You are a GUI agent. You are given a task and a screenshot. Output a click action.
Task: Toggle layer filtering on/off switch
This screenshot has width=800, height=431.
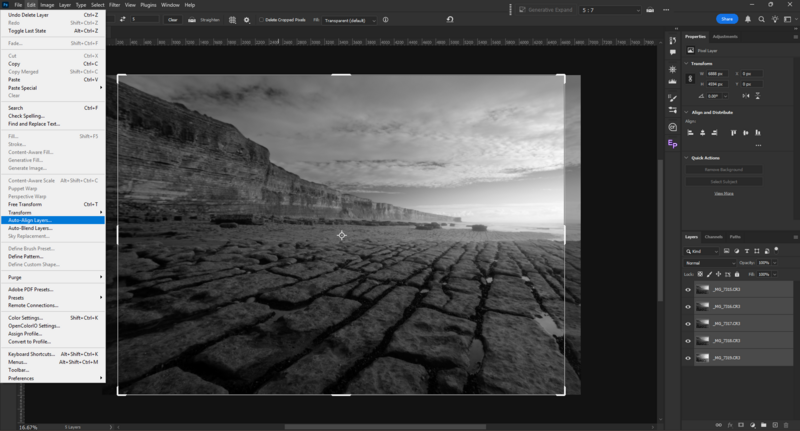click(777, 249)
